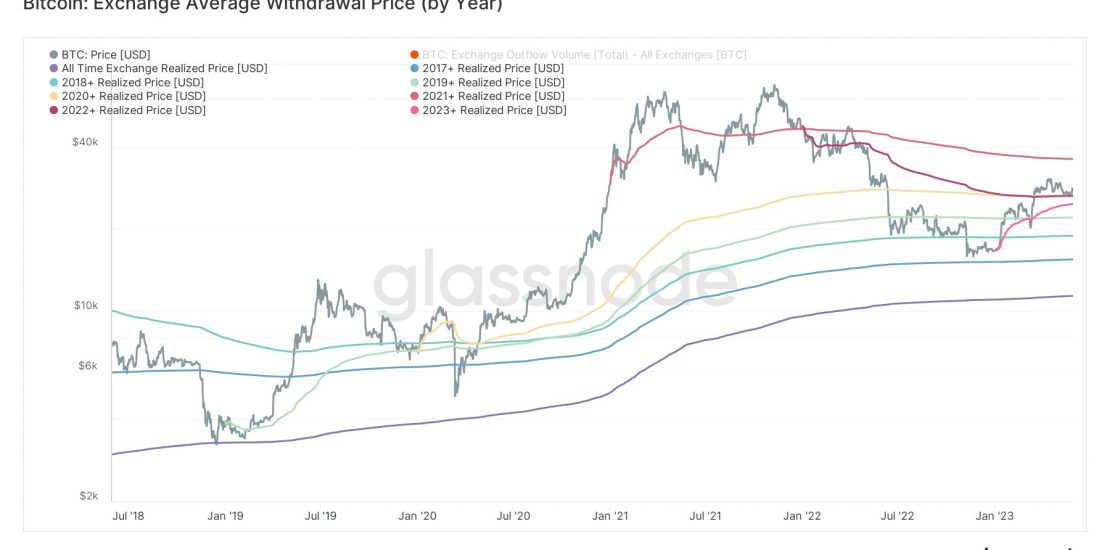Image resolution: width=1110 pixels, height=550 pixels.
Task: Click the Jan '21 x-axis date label
Action: 609,516
